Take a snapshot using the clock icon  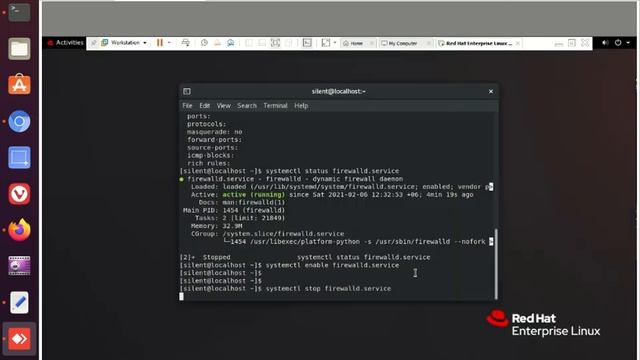pos(204,43)
